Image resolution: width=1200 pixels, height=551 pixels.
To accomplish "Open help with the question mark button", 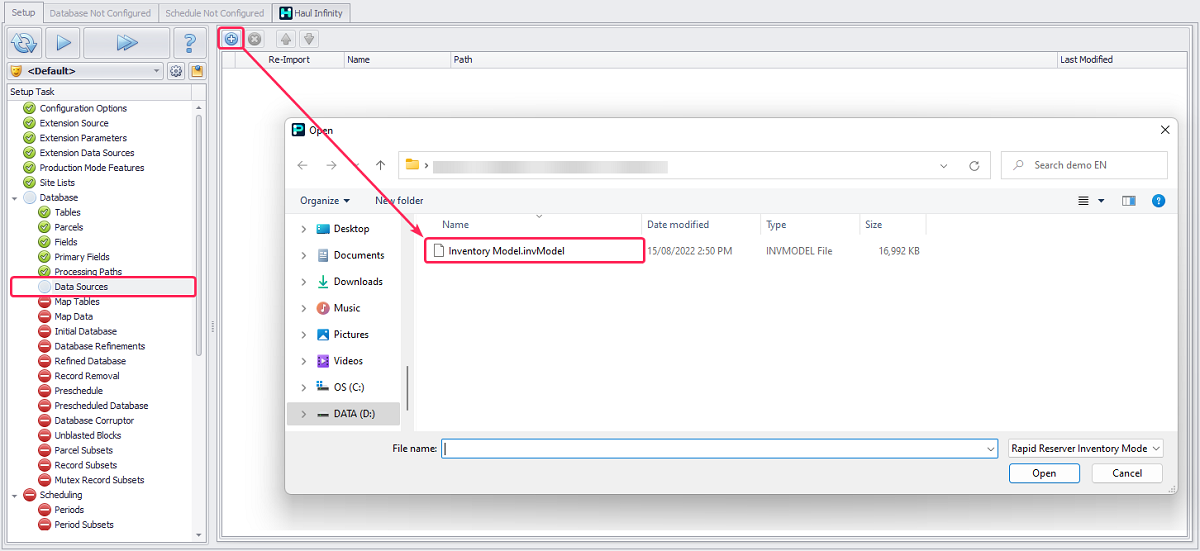I will coord(189,43).
